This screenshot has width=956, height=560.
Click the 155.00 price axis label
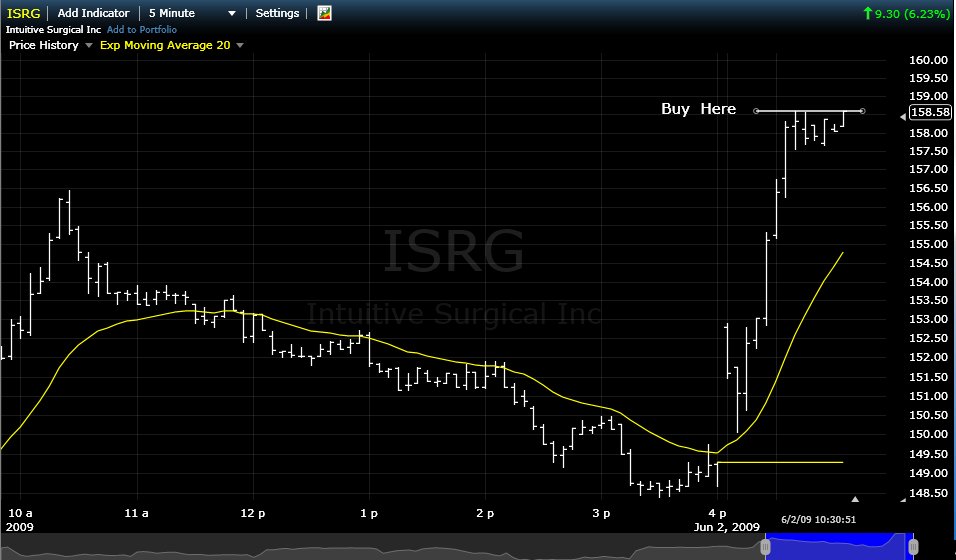coord(928,244)
